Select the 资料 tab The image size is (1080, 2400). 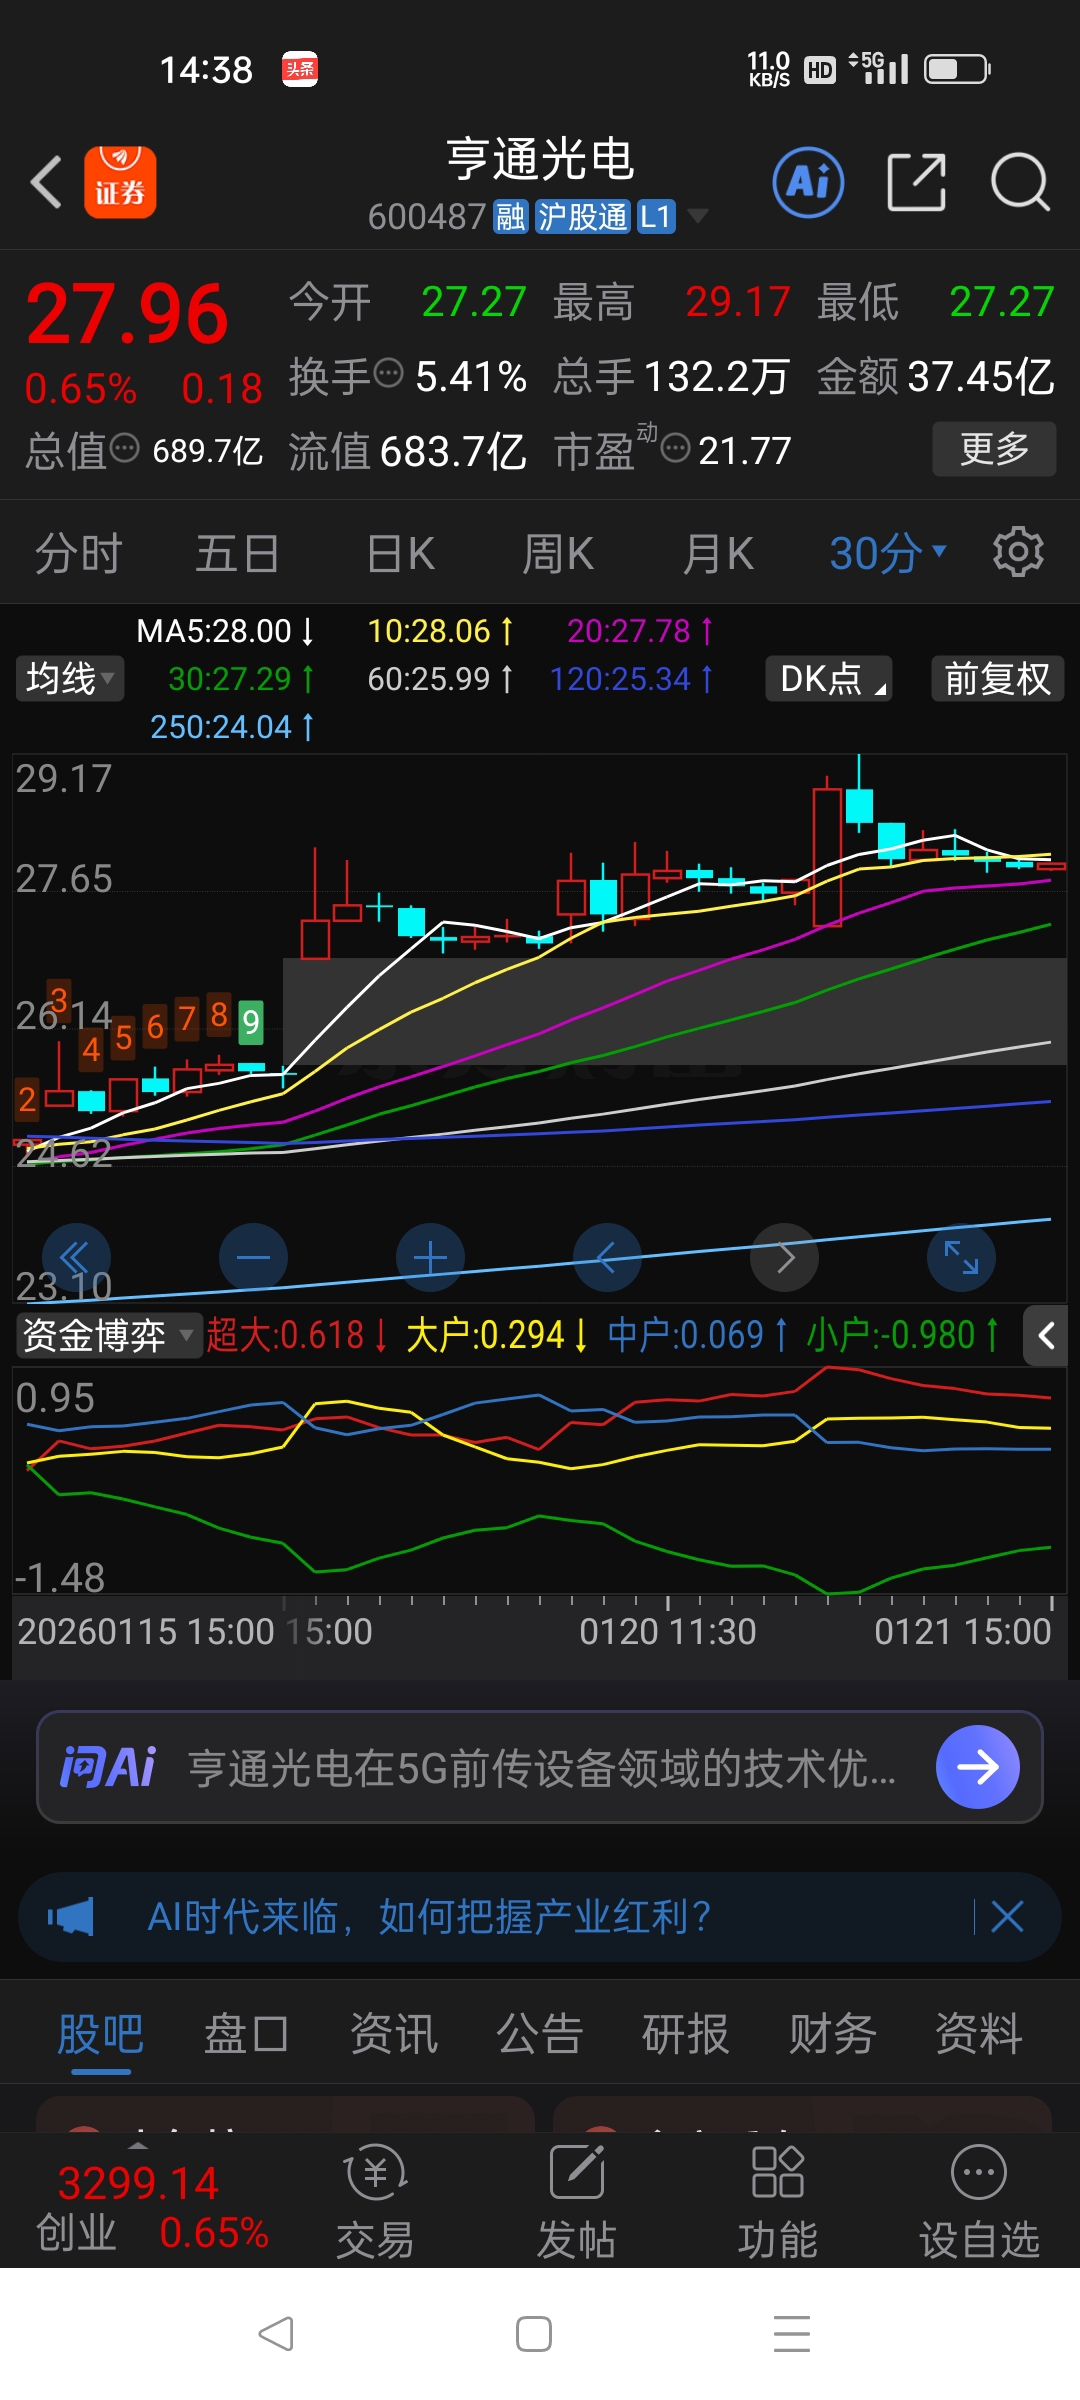[x=979, y=2034]
